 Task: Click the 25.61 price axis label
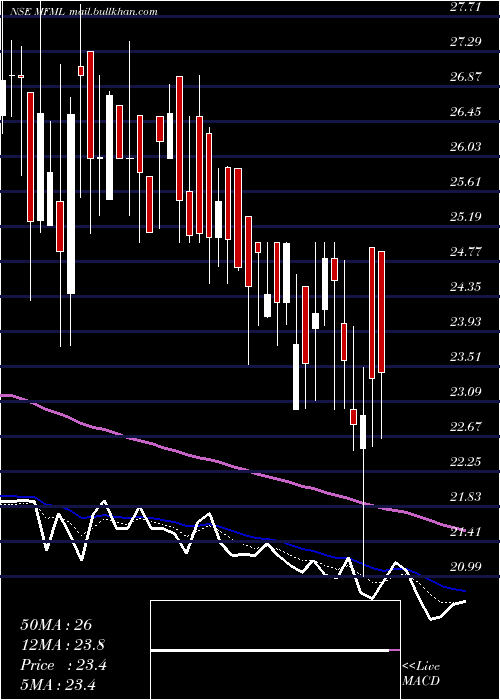coord(466,182)
